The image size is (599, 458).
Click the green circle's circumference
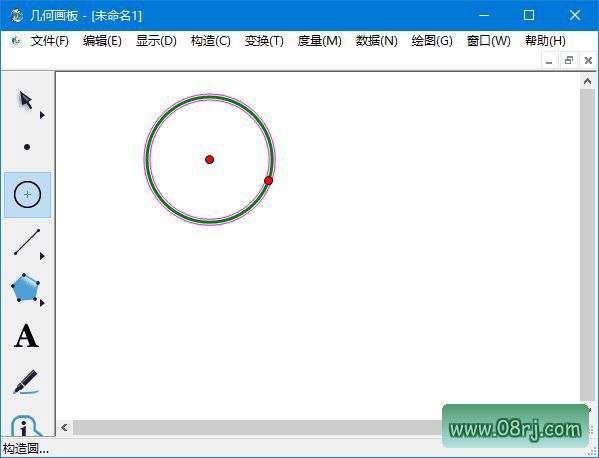pos(210,98)
